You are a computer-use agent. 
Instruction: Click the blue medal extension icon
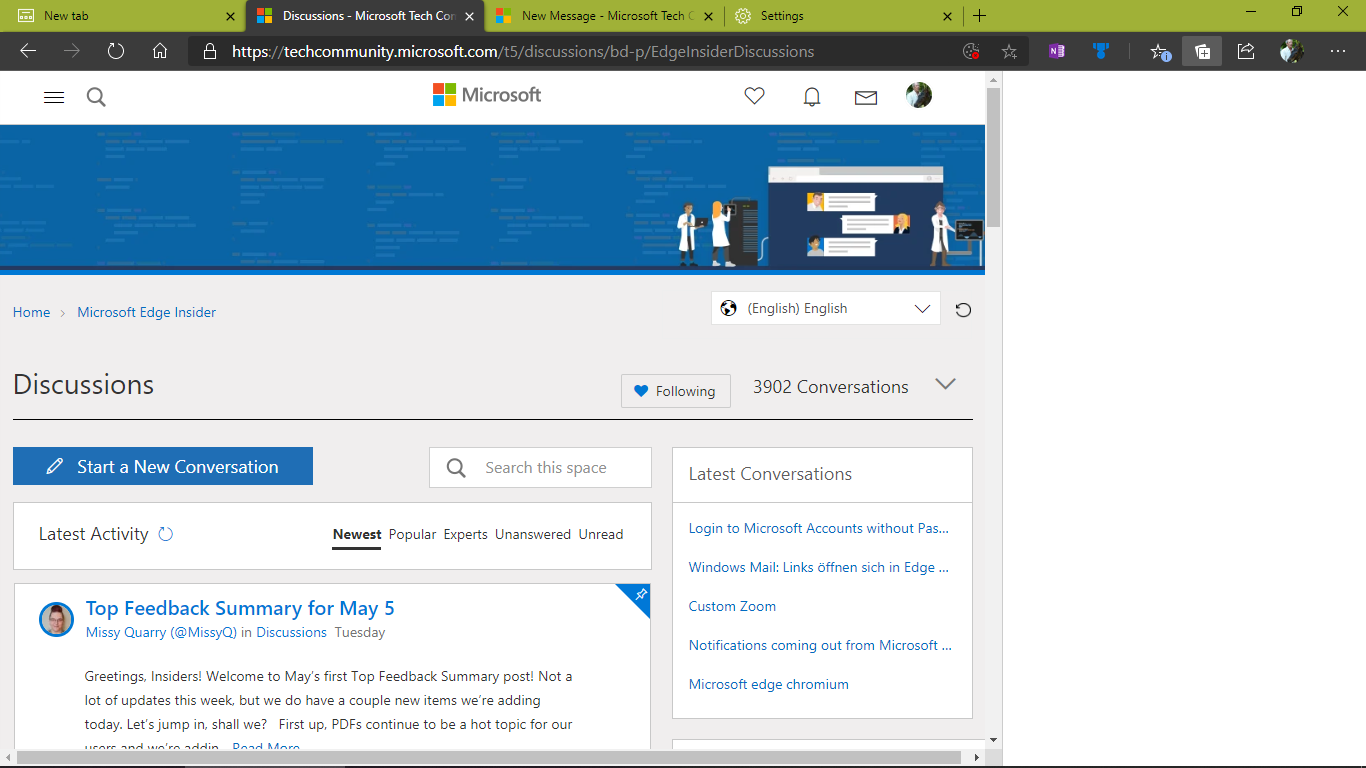1102,51
